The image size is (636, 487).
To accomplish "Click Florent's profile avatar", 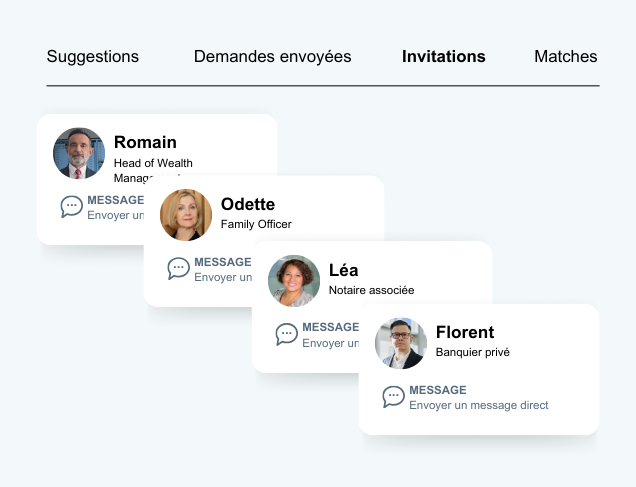I will 401,343.
